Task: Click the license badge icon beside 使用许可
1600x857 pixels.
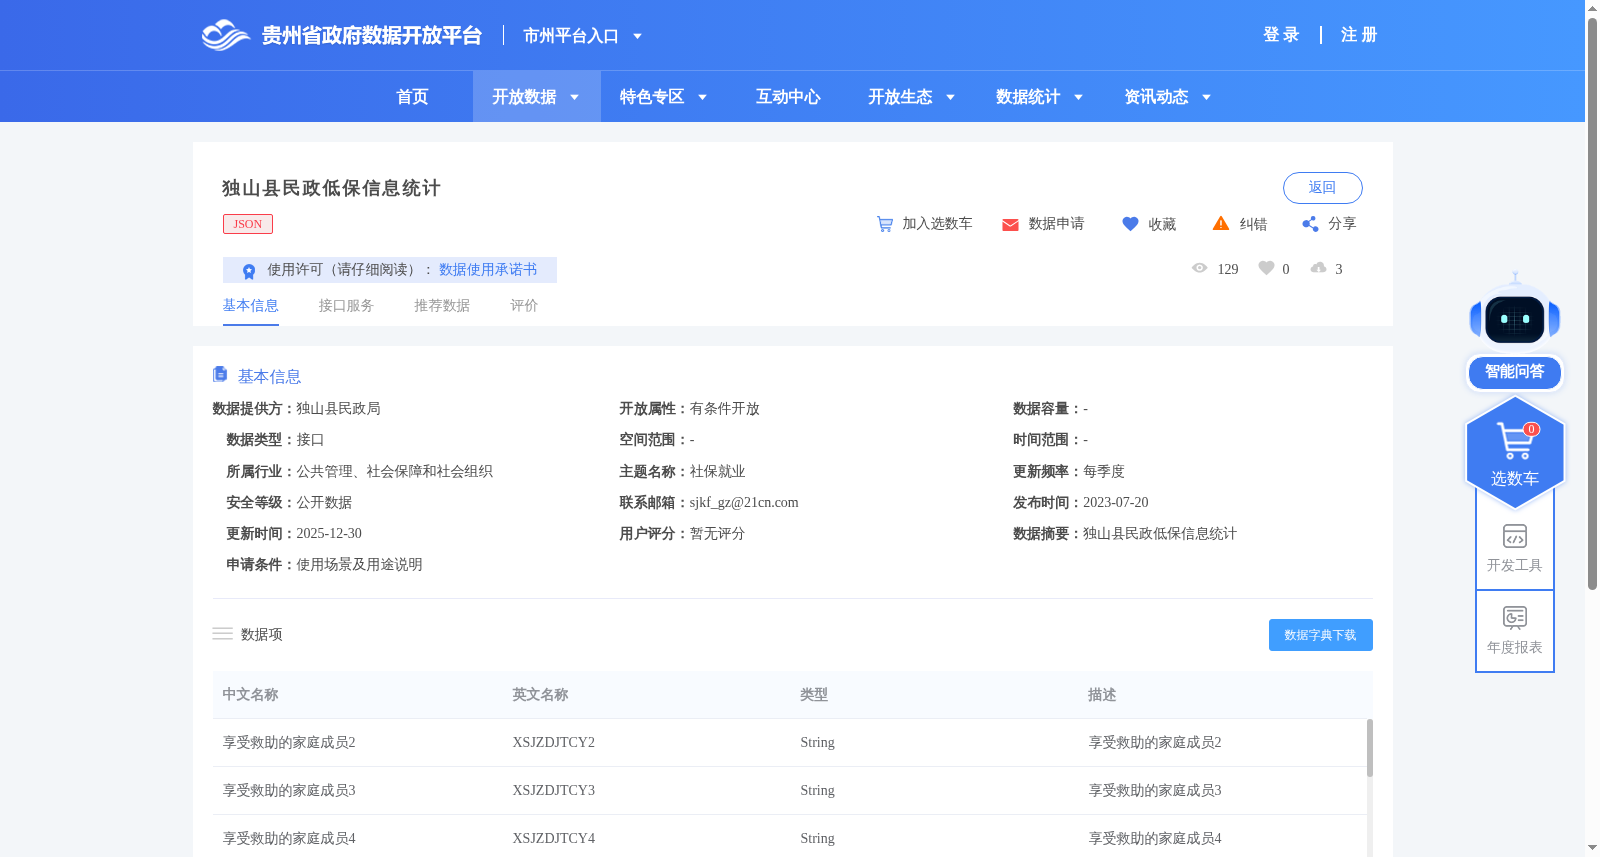Action: (x=249, y=271)
